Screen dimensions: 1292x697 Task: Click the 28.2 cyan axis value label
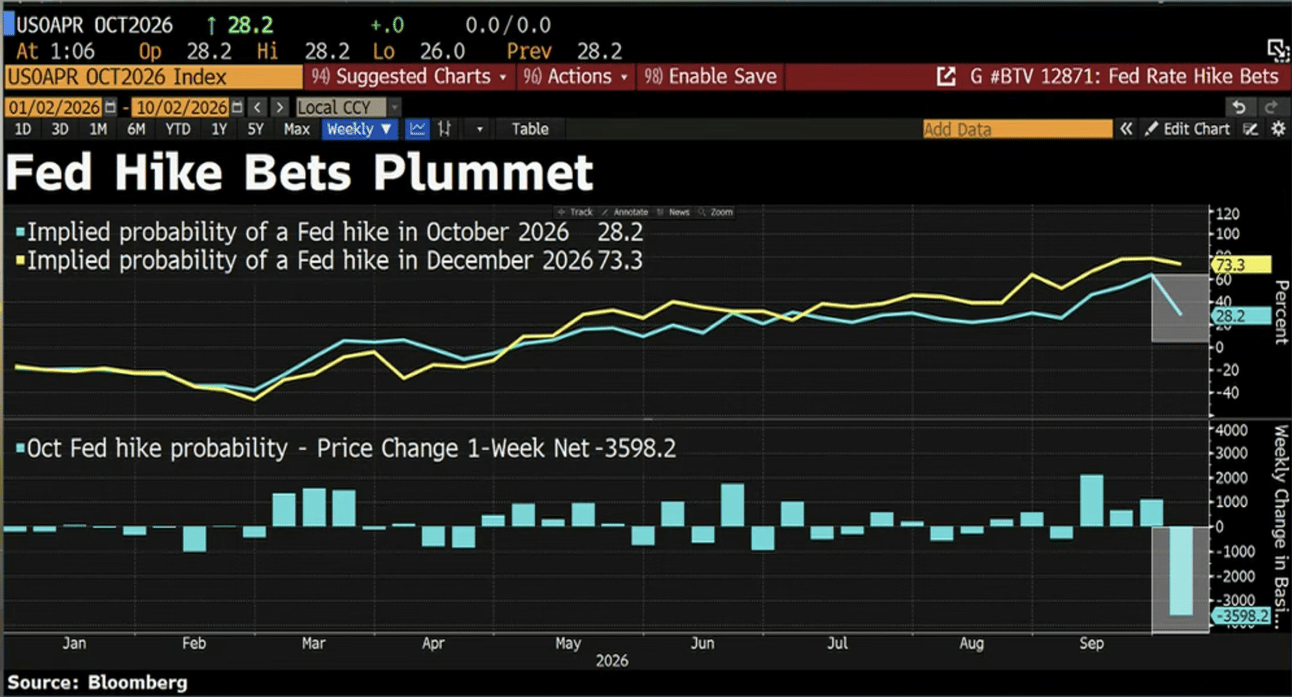(x=1240, y=316)
